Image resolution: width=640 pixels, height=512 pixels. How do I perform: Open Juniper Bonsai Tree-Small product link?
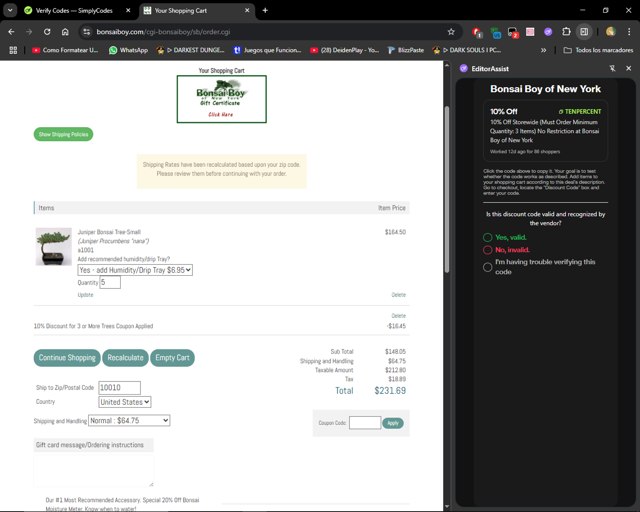(x=109, y=232)
